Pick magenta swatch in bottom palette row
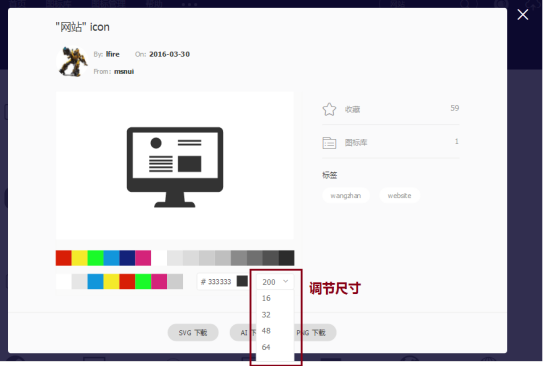The width and height of the screenshot is (554, 367). 159,282
